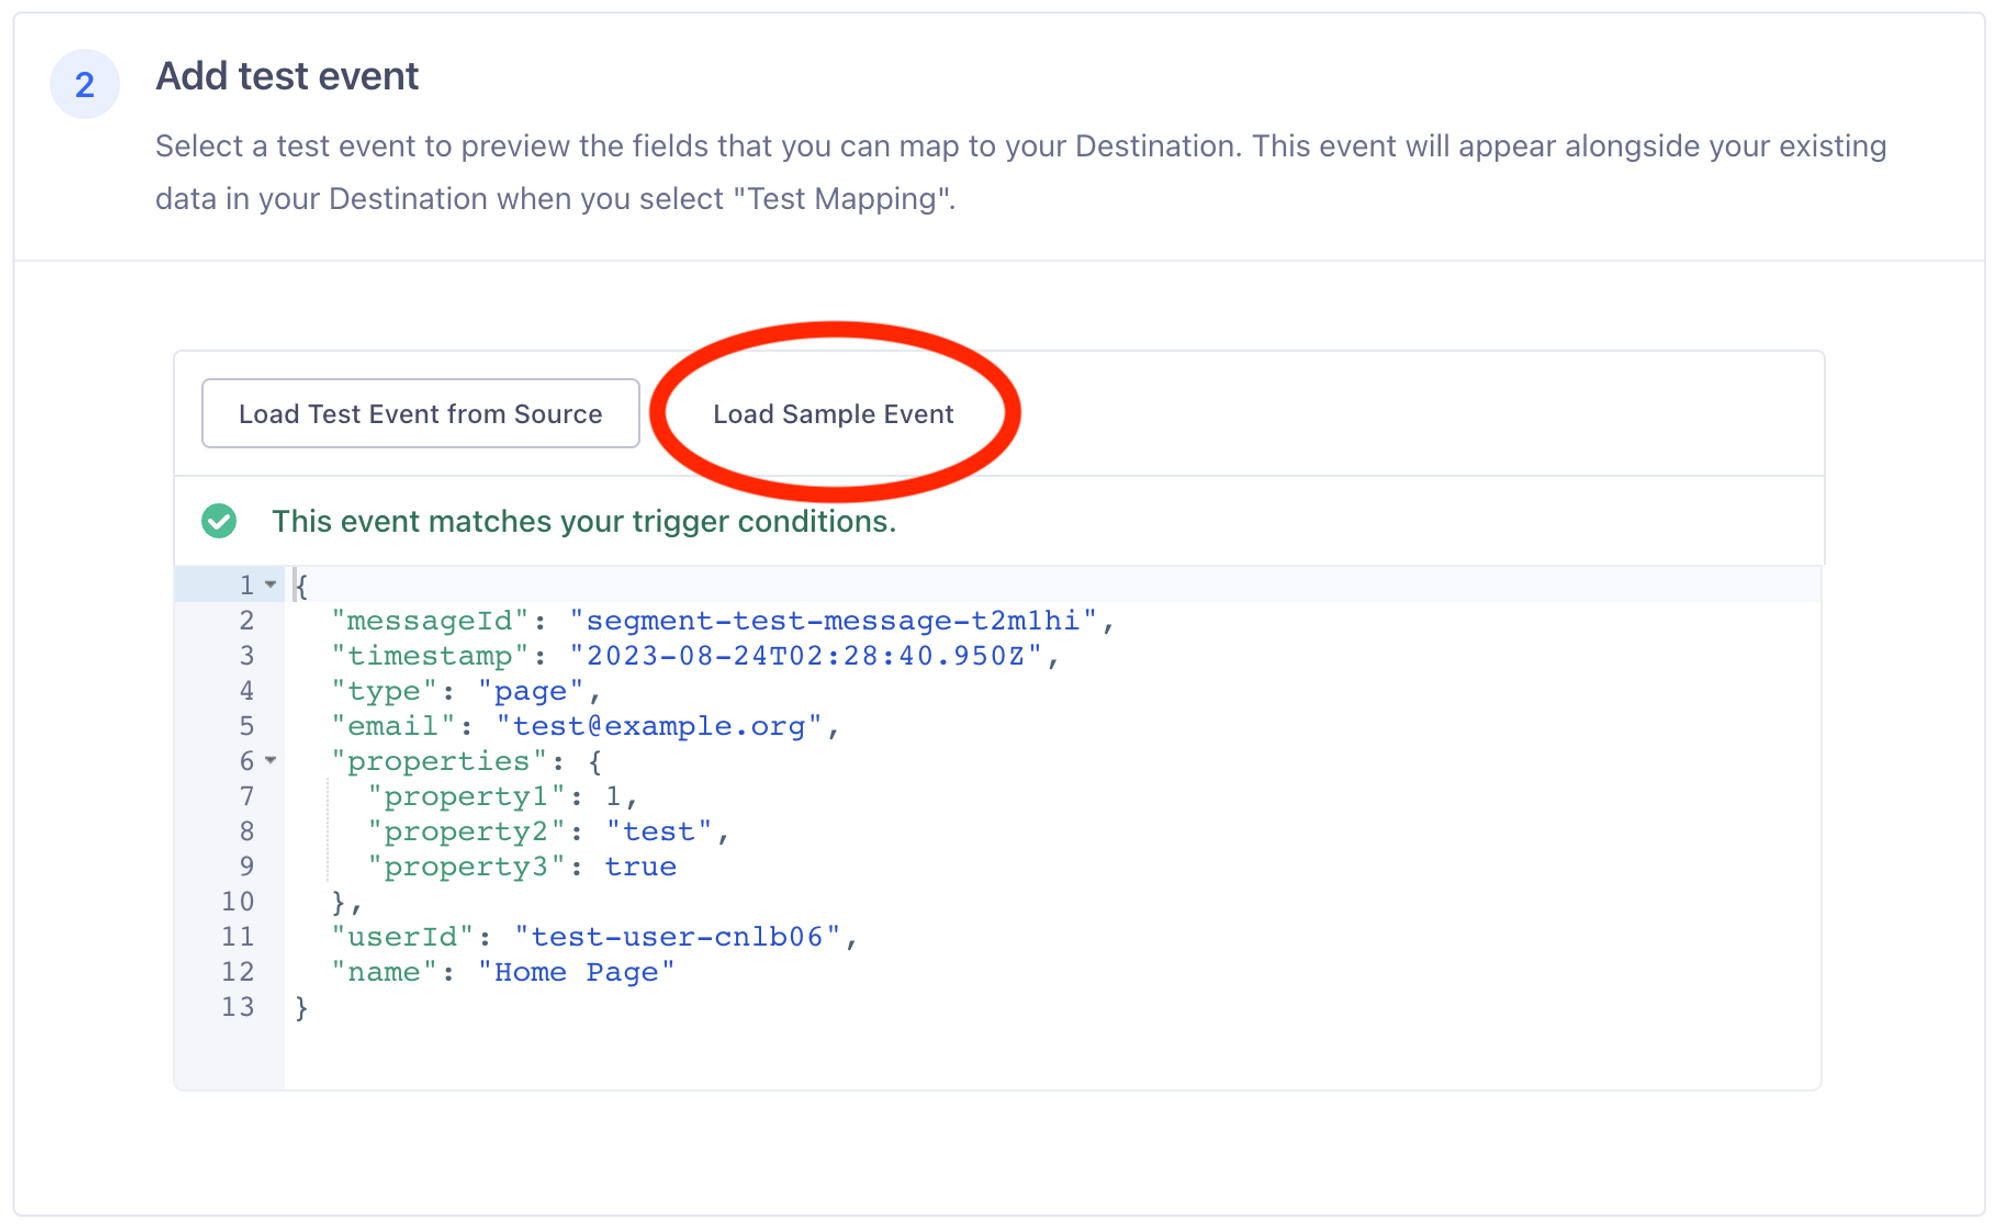Click line number 13 in the gutter

pyautogui.click(x=238, y=1007)
